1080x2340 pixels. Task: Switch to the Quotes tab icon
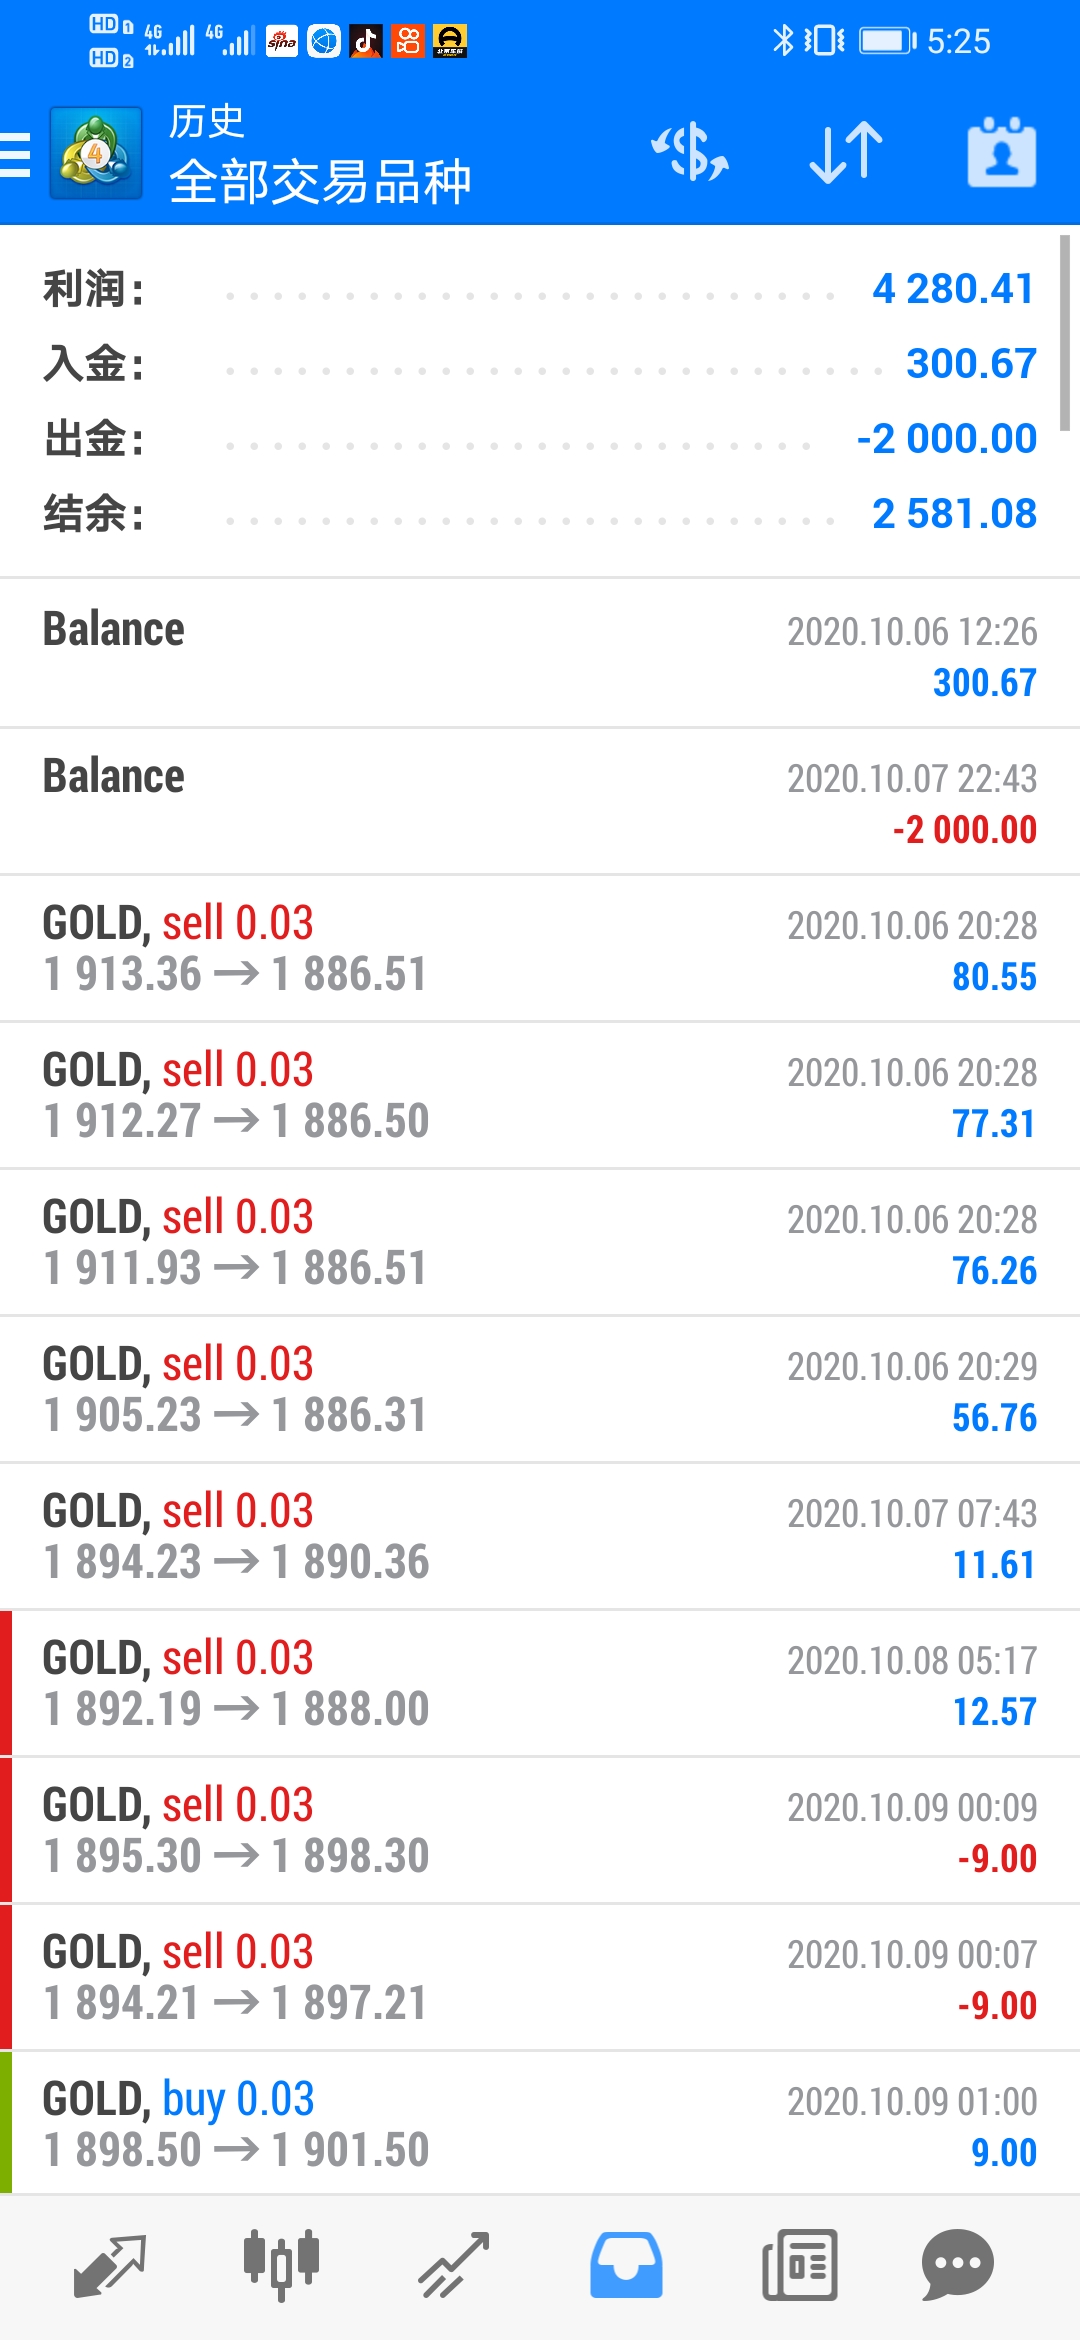pos(110,2265)
